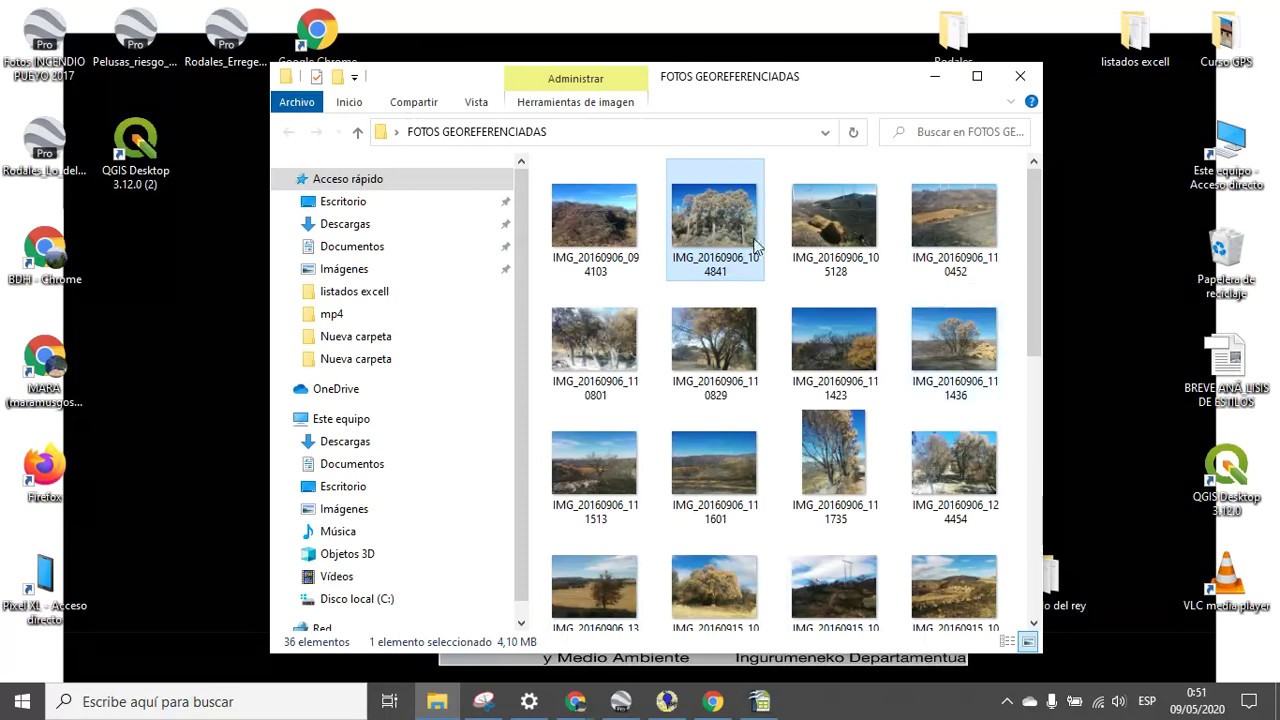Open the Firefox desktop shortcut

44,474
